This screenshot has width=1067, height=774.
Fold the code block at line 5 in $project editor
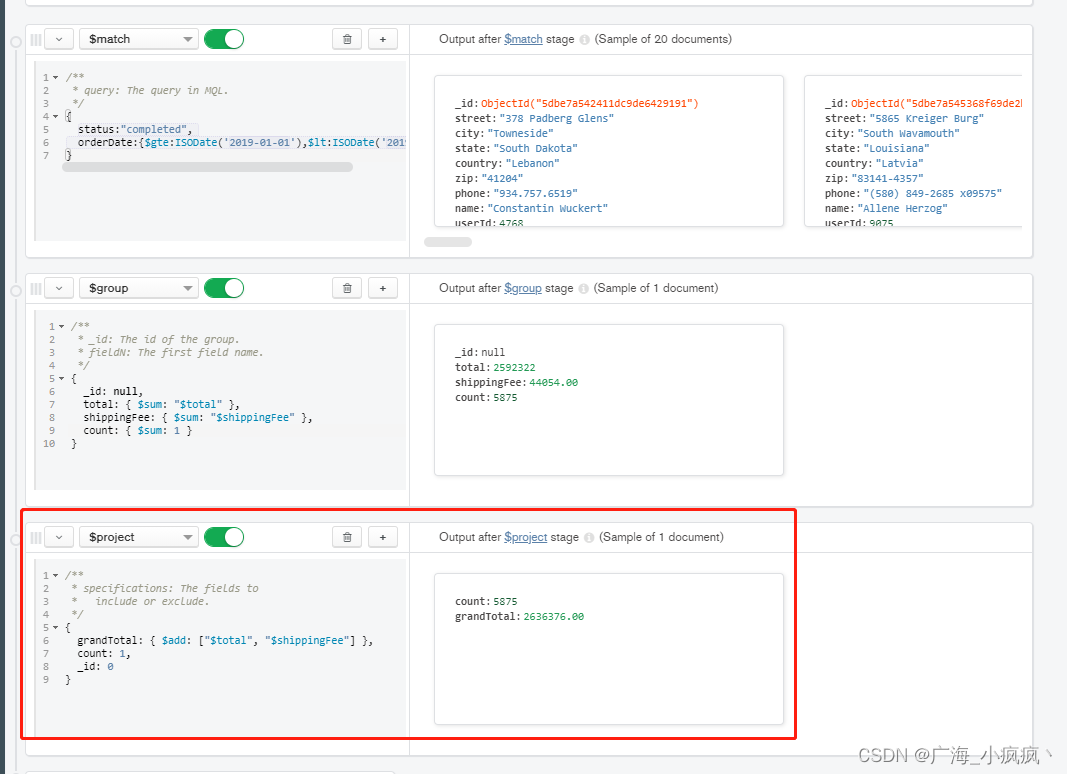tap(56, 628)
